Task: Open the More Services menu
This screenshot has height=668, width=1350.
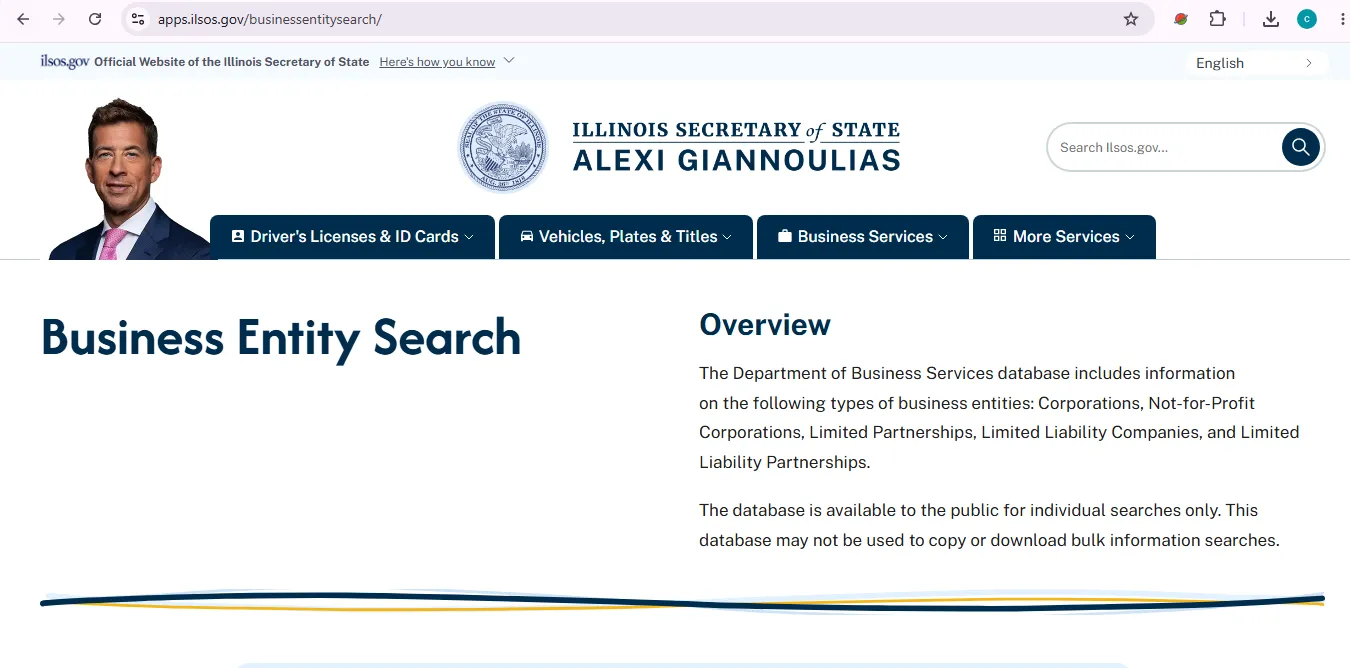Action: coord(1064,237)
